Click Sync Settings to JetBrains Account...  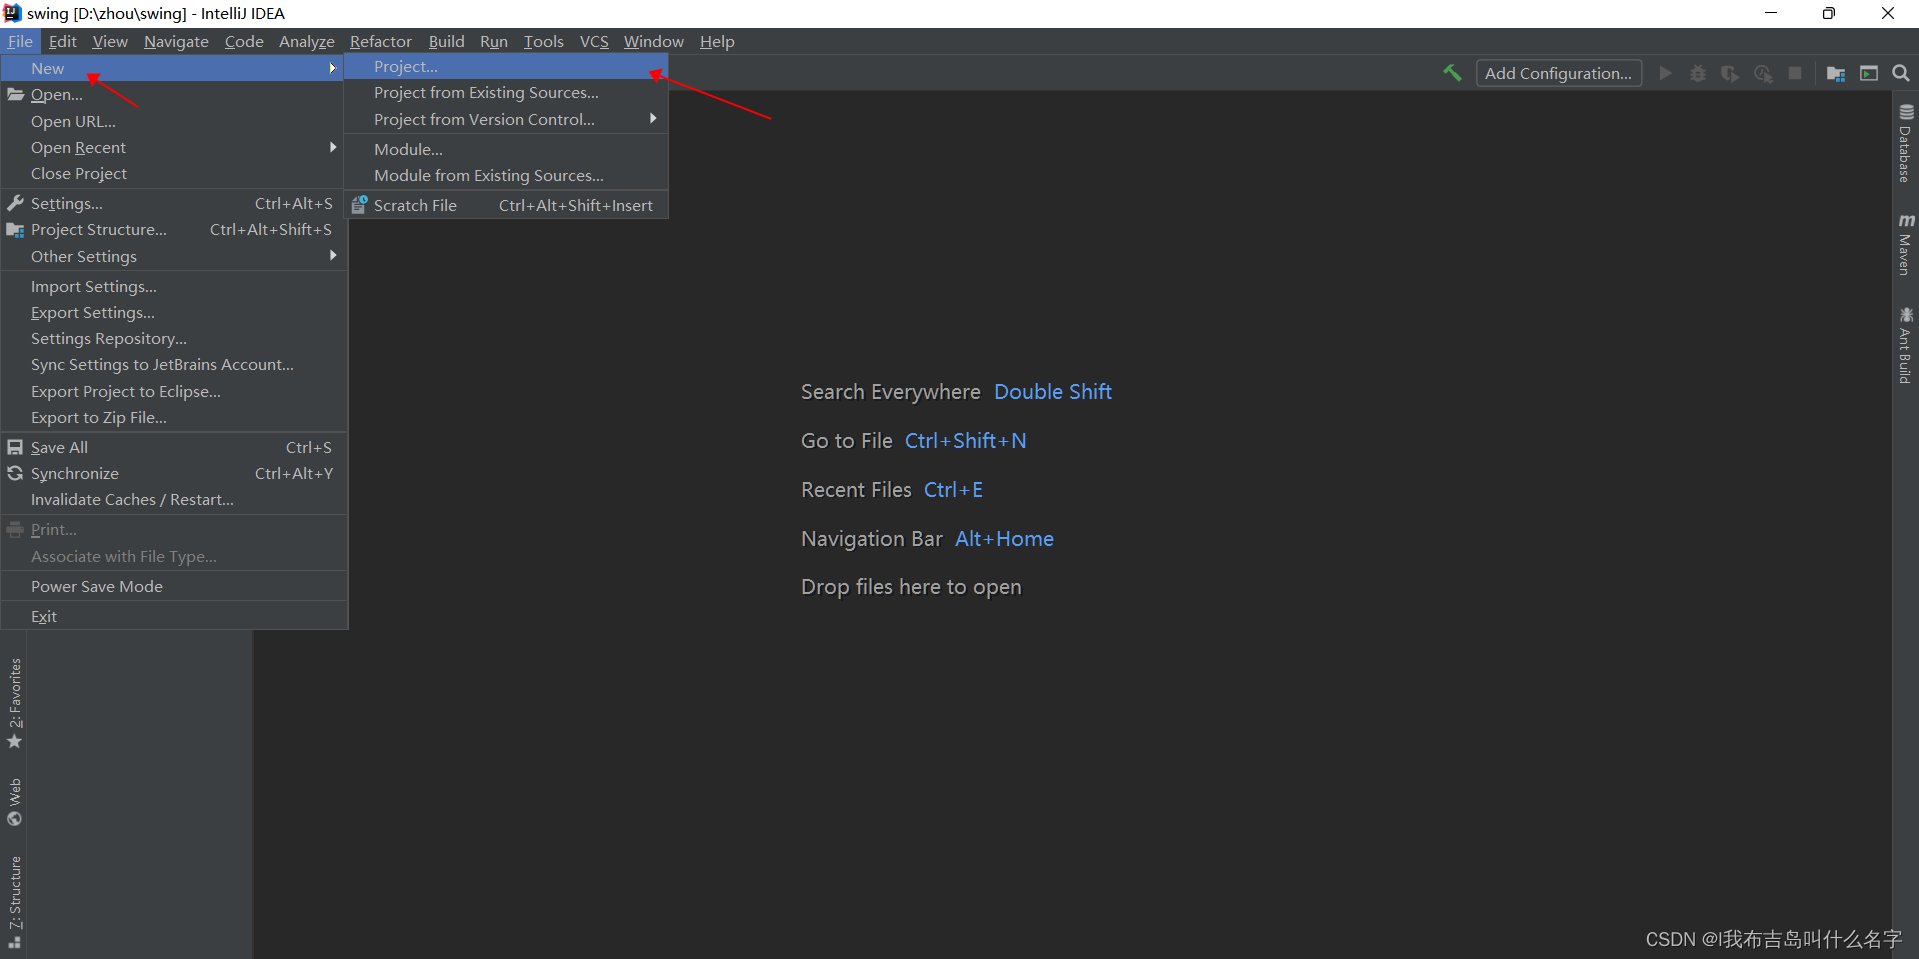click(x=174, y=364)
